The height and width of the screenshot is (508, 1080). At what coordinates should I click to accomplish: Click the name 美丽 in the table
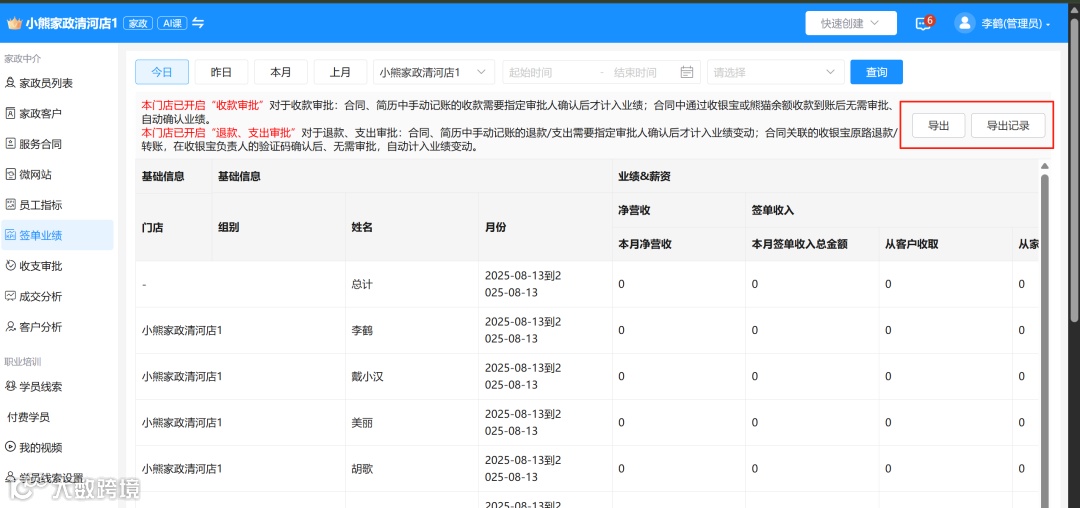pyautogui.click(x=362, y=423)
